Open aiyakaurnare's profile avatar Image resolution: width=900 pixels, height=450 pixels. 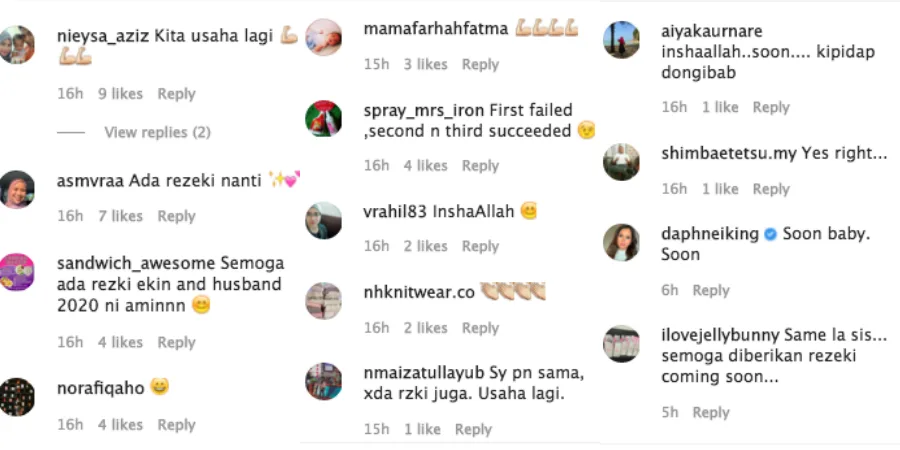[621, 40]
